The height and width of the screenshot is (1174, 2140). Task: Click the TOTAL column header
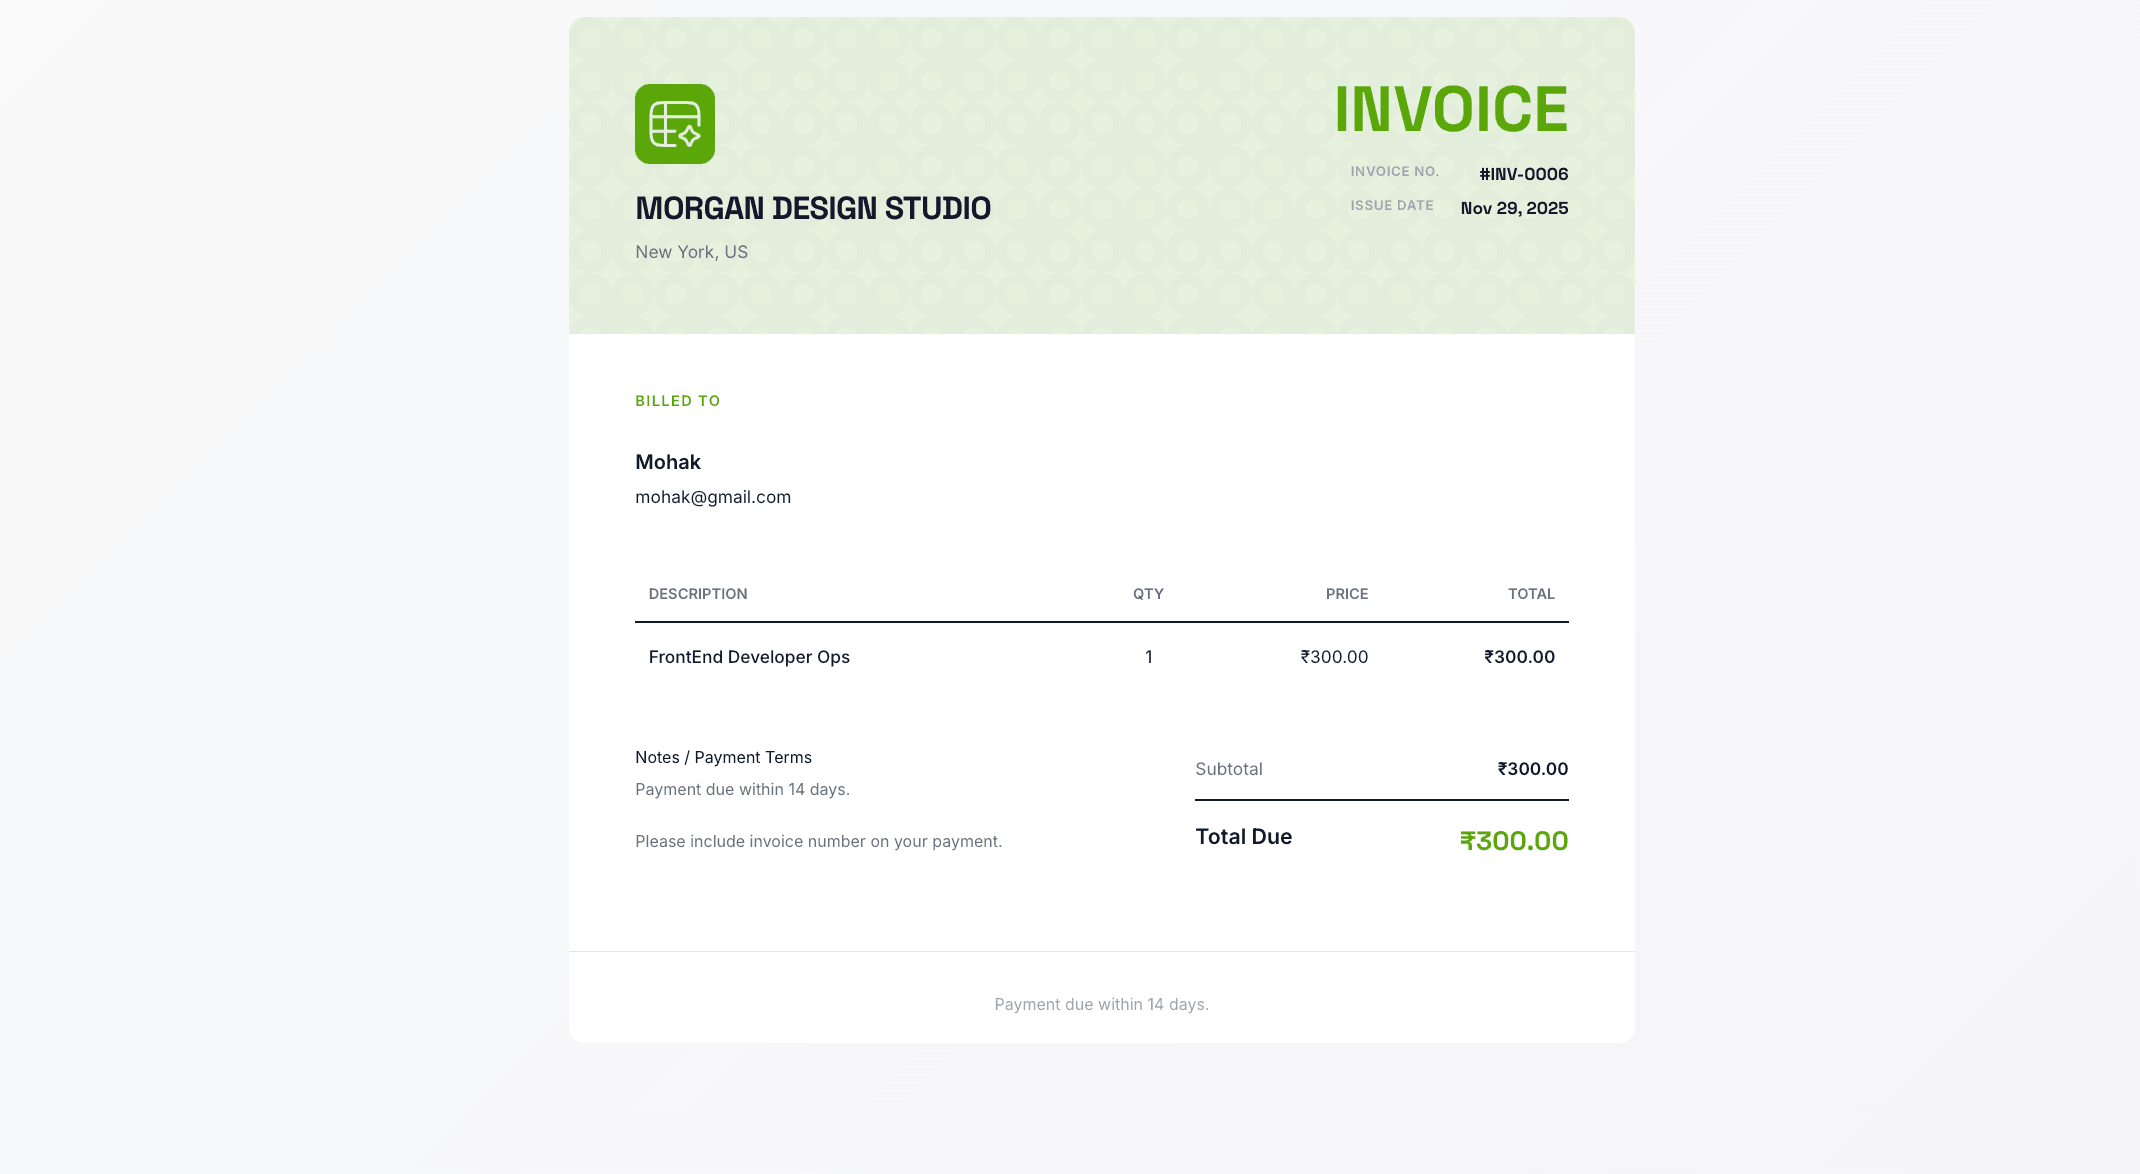(x=1531, y=593)
